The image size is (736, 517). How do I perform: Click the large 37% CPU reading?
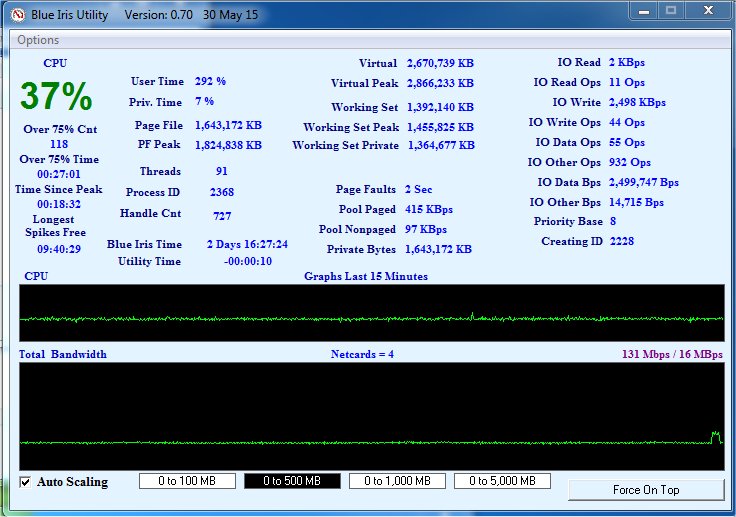(56, 96)
